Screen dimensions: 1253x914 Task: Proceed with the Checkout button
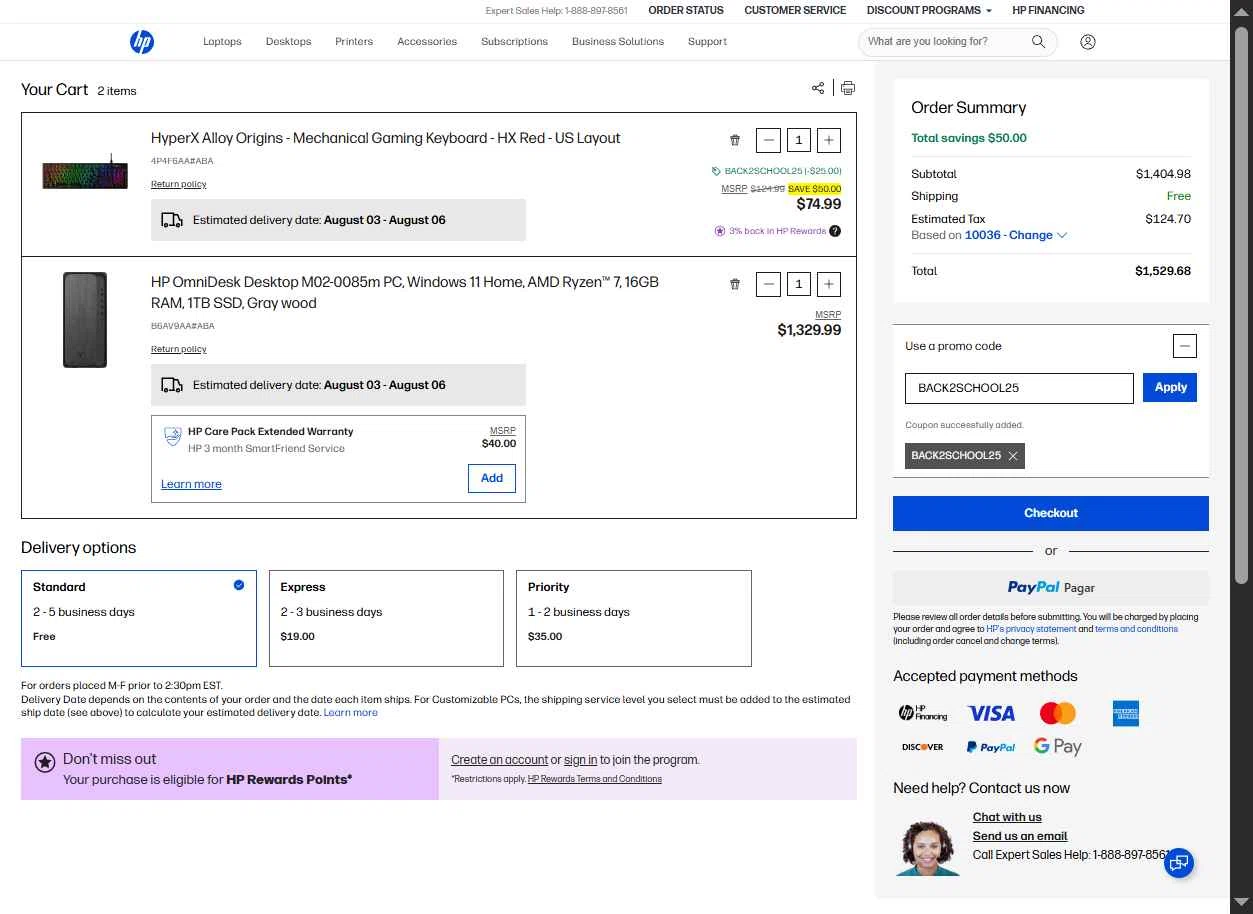[1051, 513]
